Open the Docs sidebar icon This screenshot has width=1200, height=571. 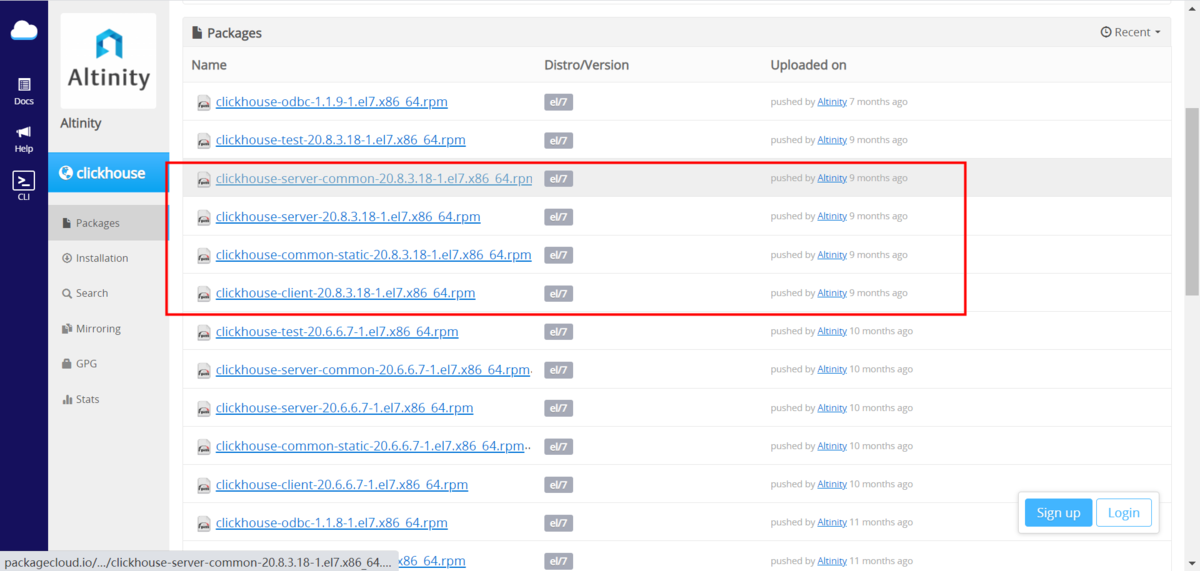click(24, 91)
